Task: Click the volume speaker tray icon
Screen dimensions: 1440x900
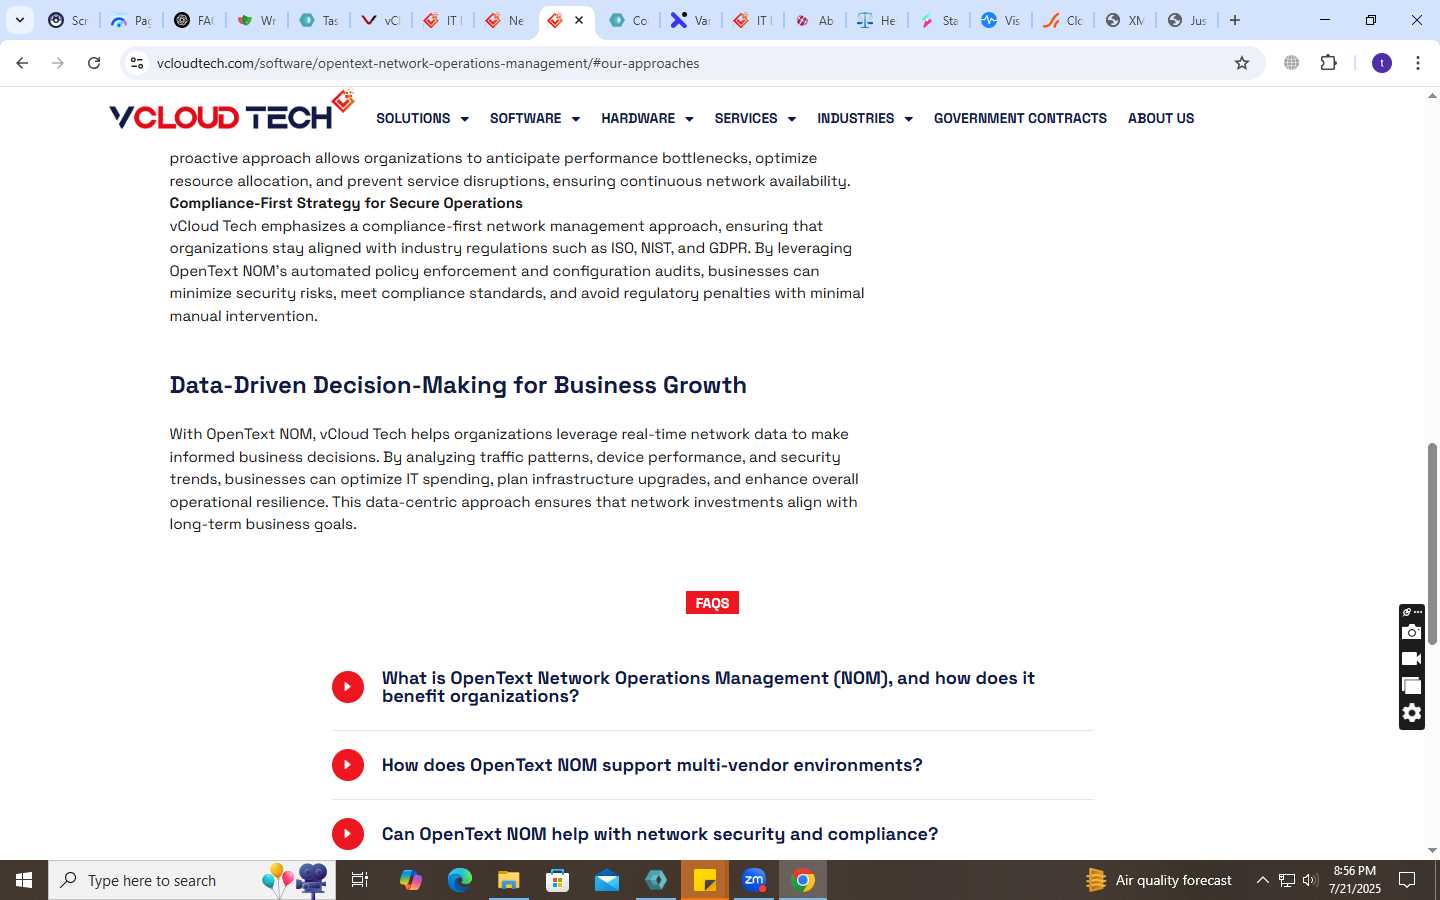Action: pos(1310,880)
